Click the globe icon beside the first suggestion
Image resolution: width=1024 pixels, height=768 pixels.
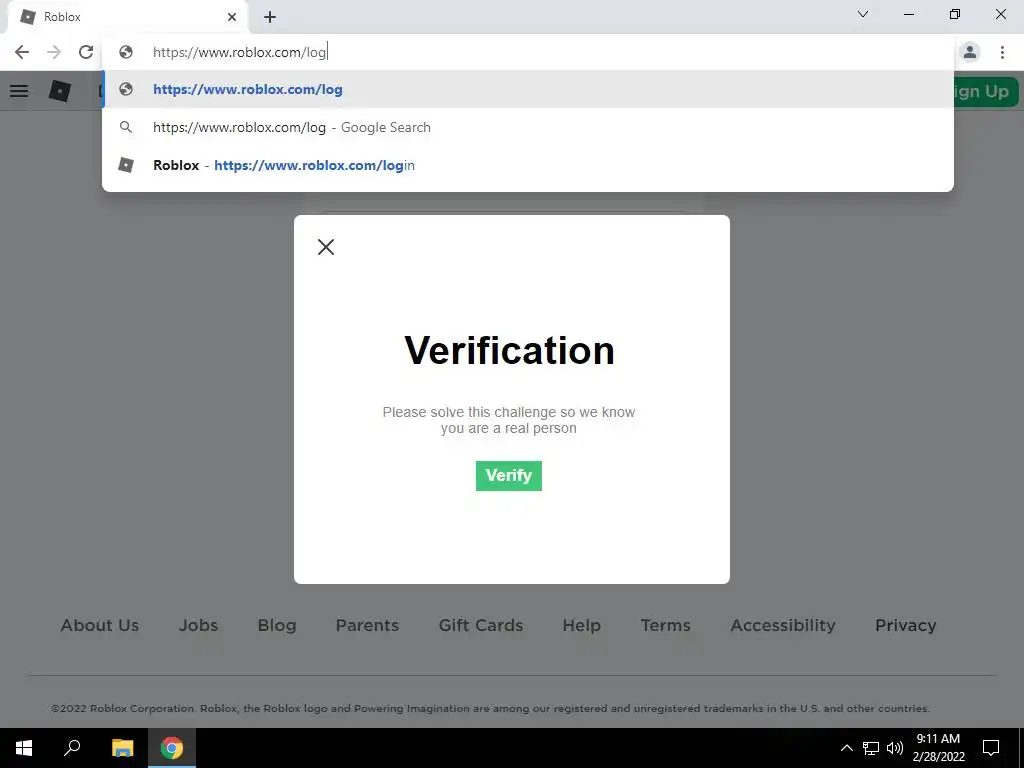tap(126, 89)
